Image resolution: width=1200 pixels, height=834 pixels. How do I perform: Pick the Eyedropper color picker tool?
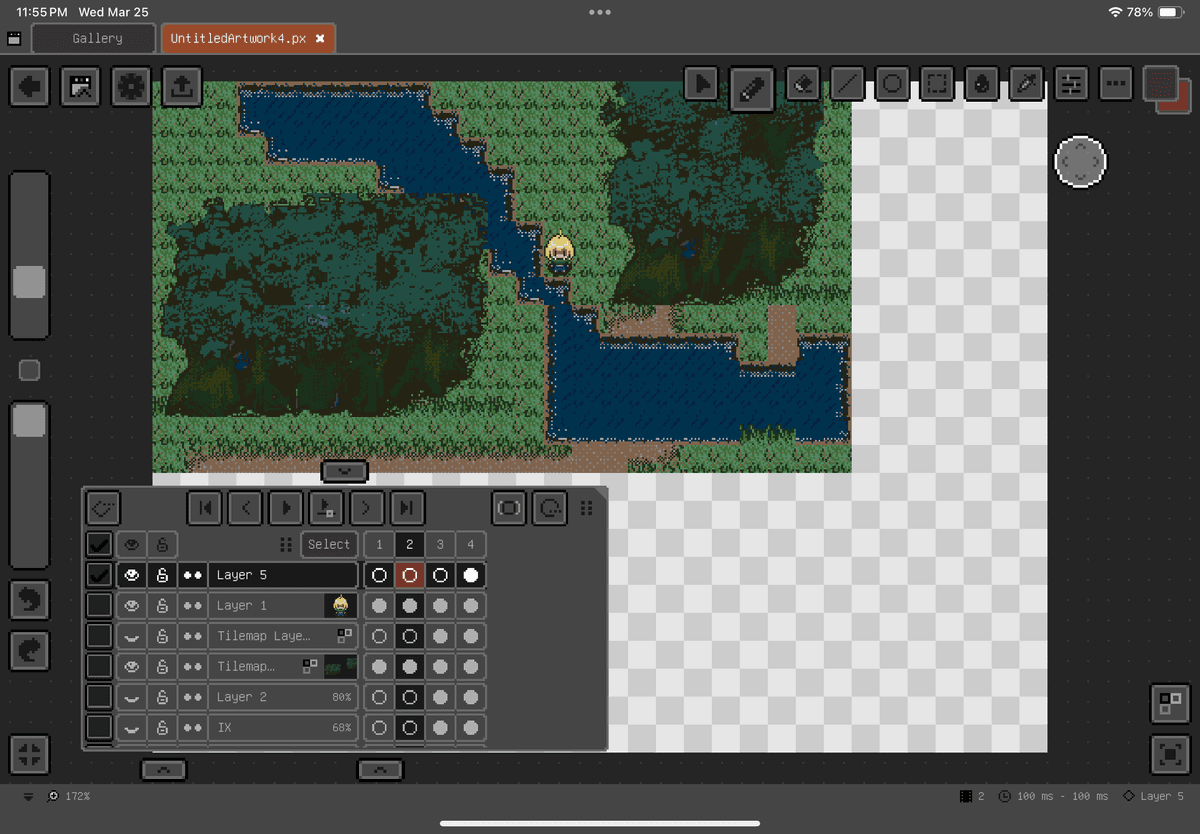[1026, 85]
